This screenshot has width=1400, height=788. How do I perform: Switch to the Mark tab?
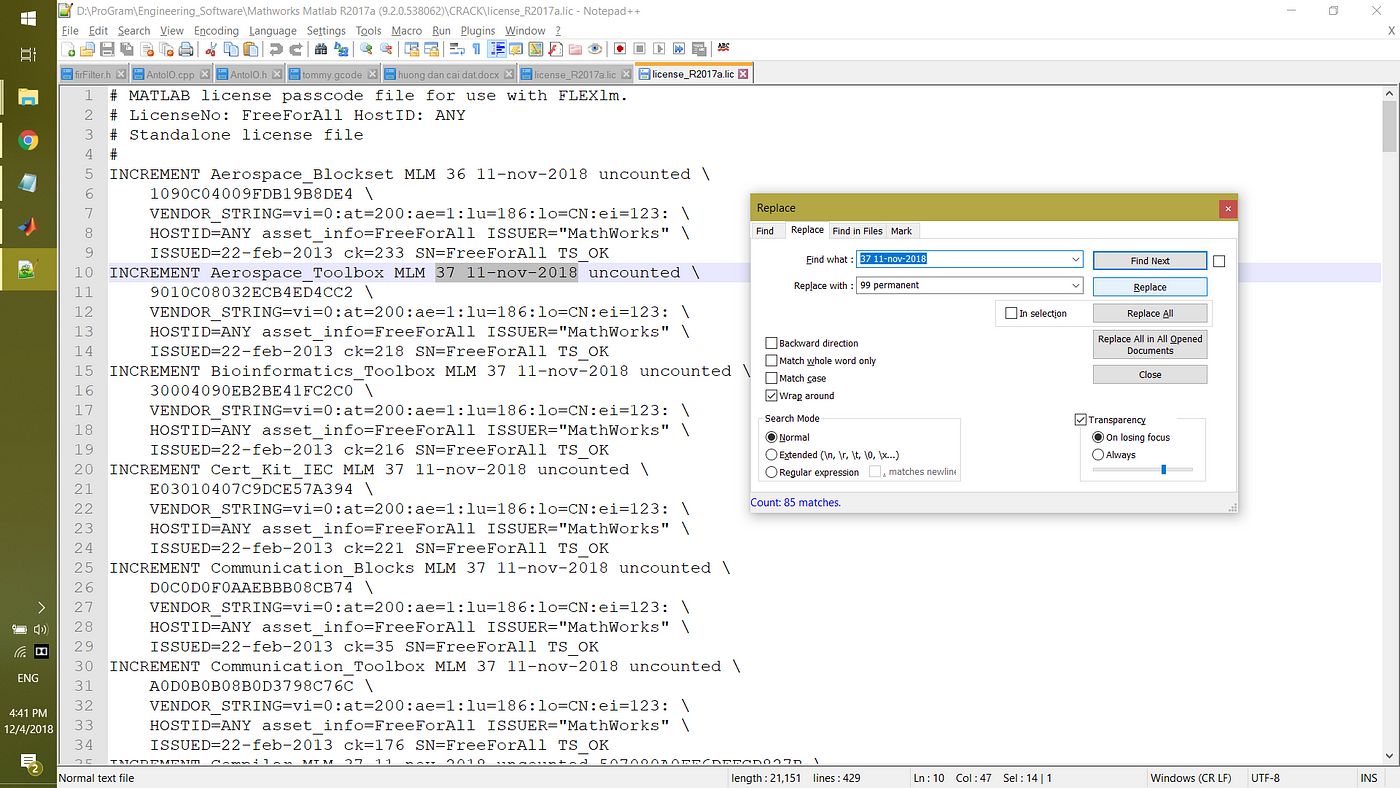901,231
